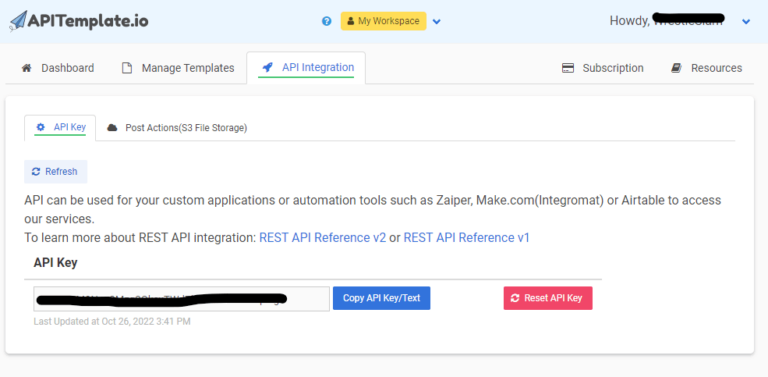768x377 pixels.
Task: Click the Copy API Key/Text button
Action: pyautogui.click(x=382, y=298)
